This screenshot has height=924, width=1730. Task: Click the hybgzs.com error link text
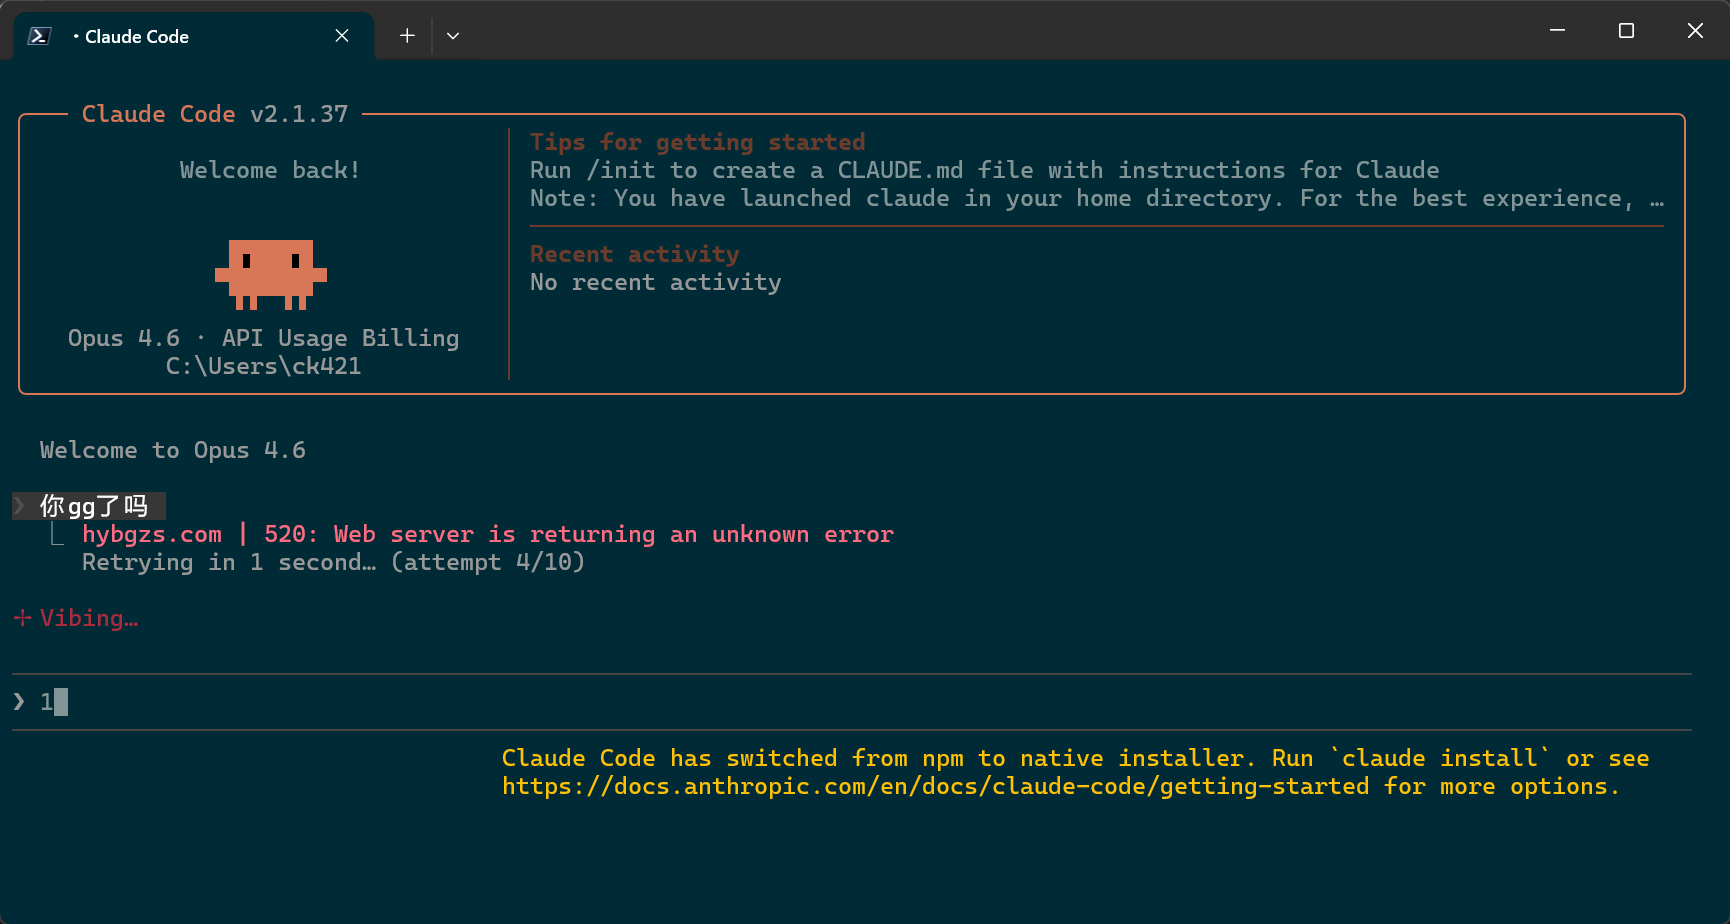pyautogui.click(x=152, y=534)
